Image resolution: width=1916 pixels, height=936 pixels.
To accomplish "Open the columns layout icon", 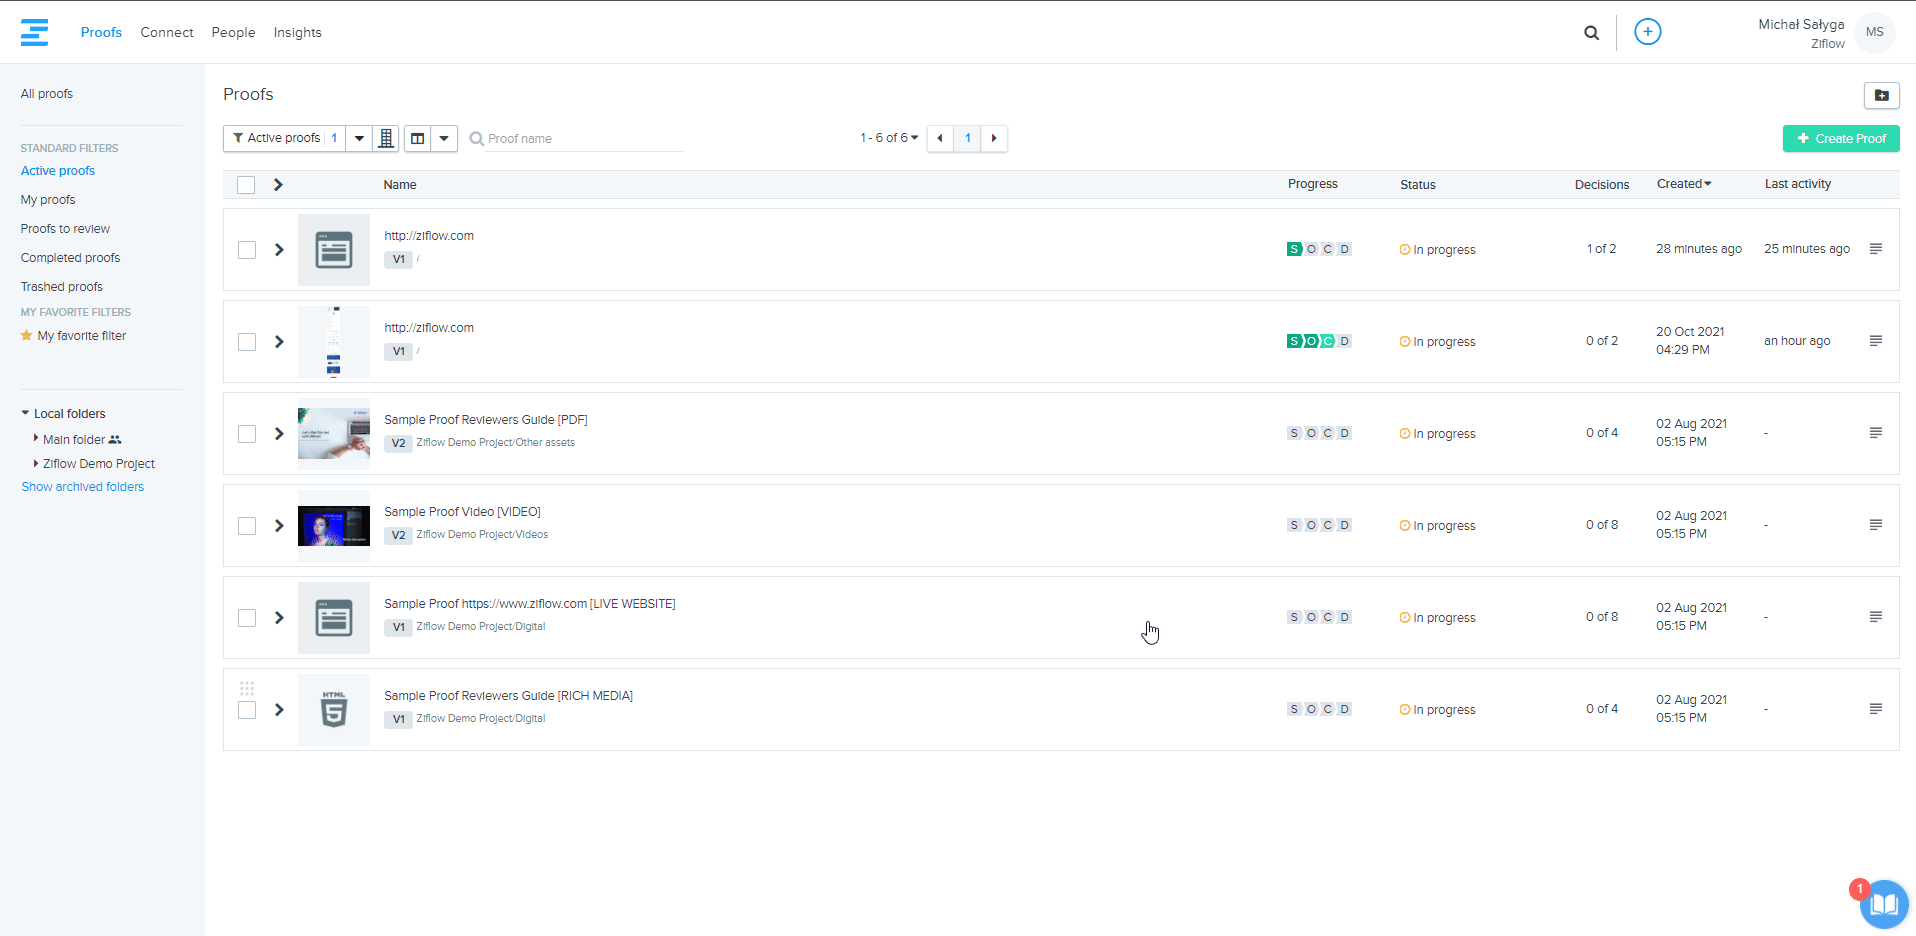I will coord(418,138).
